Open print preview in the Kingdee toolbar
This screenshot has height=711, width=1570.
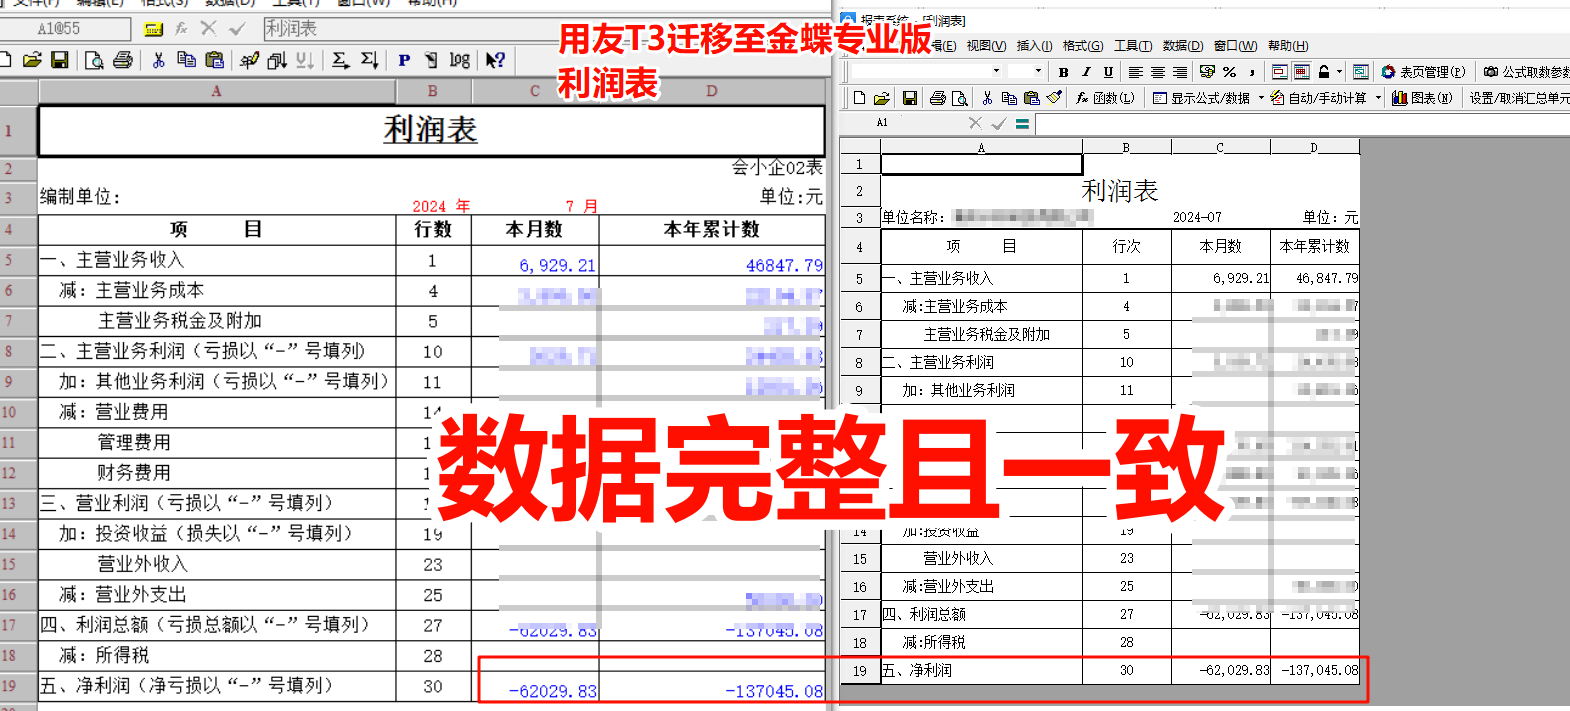pyautogui.click(x=960, y=98)
